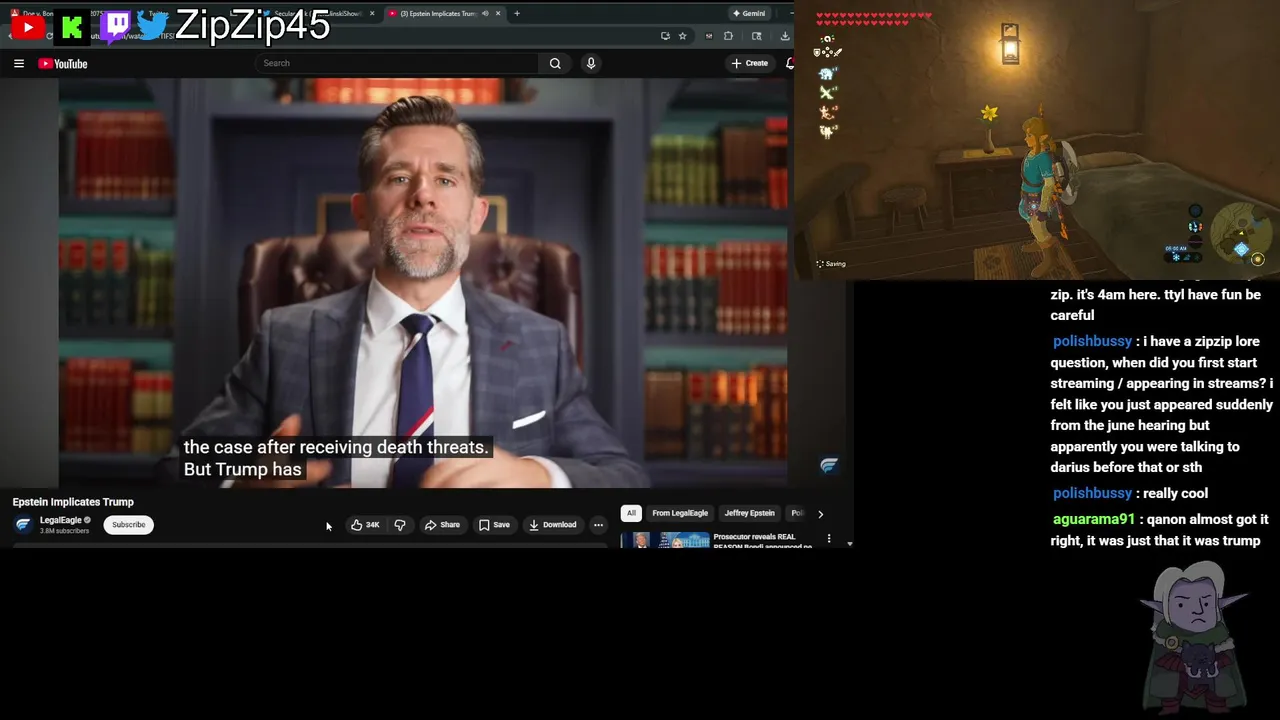Viewport: 1280px width, 720px height.
Task: Click the game hearts health row
Action: pyautogui.click(x=874, y=19)
